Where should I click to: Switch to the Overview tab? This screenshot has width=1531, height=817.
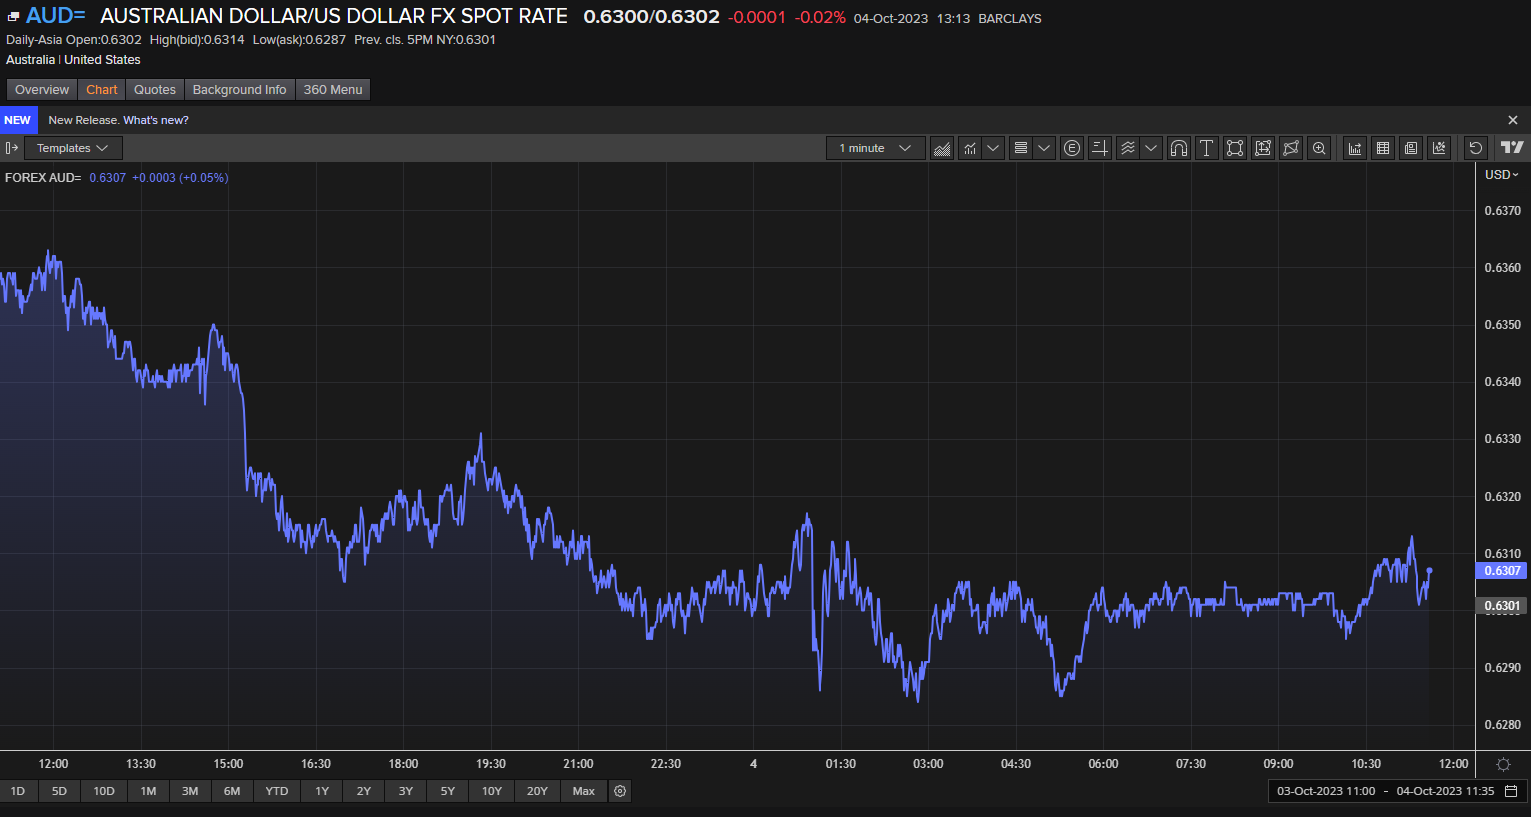coord(42,90)
